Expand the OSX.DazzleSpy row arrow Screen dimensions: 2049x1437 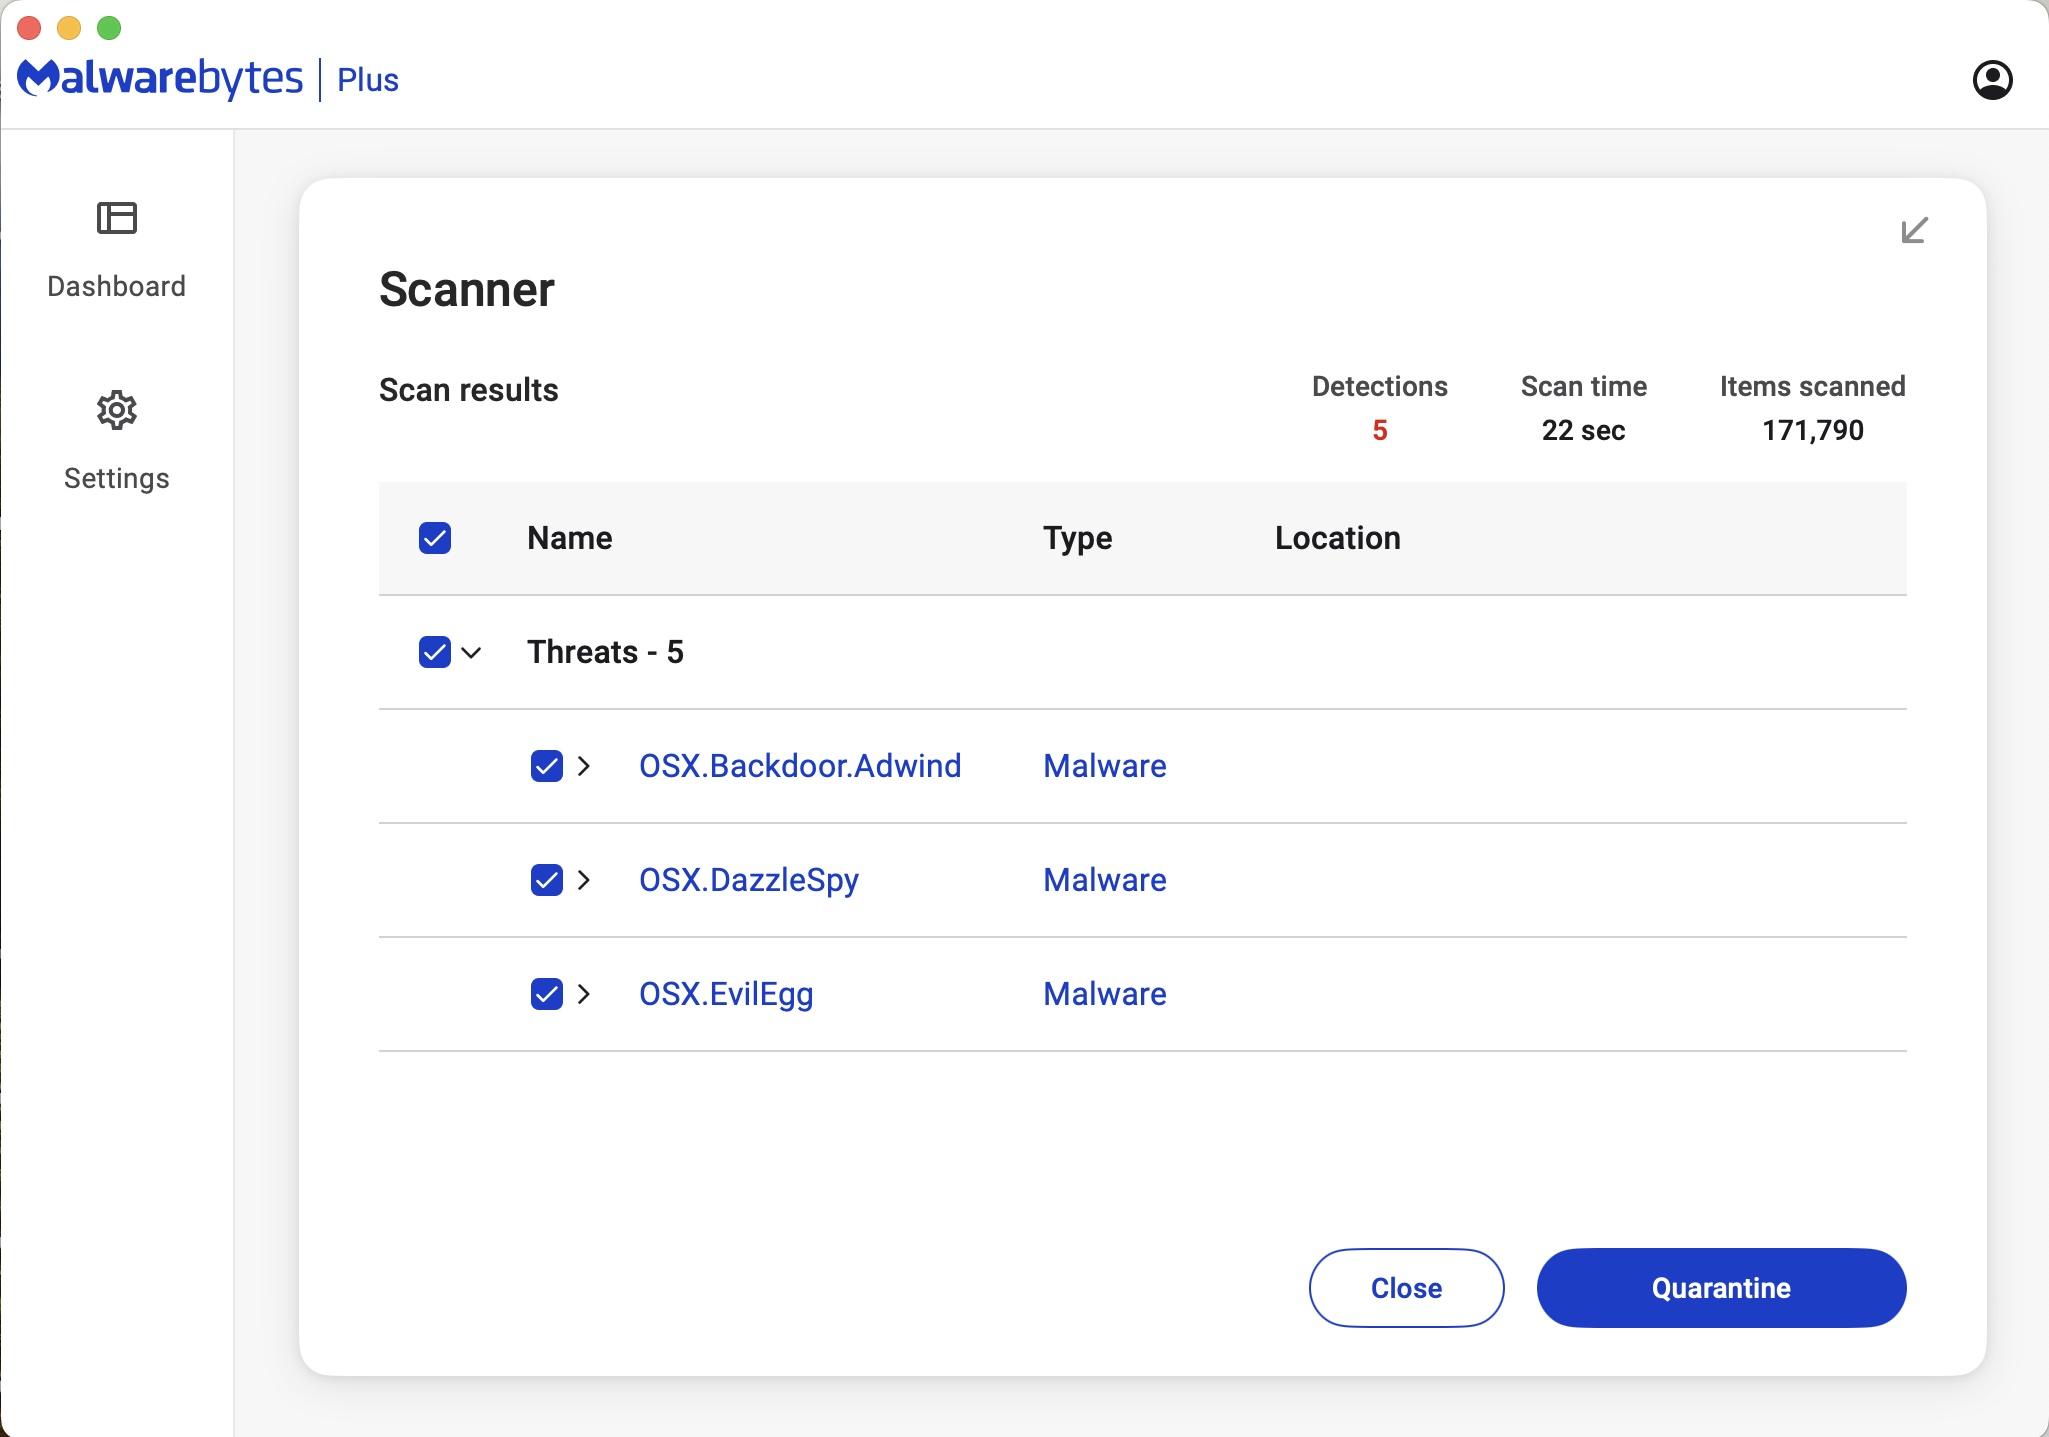(x=584, y=880)
